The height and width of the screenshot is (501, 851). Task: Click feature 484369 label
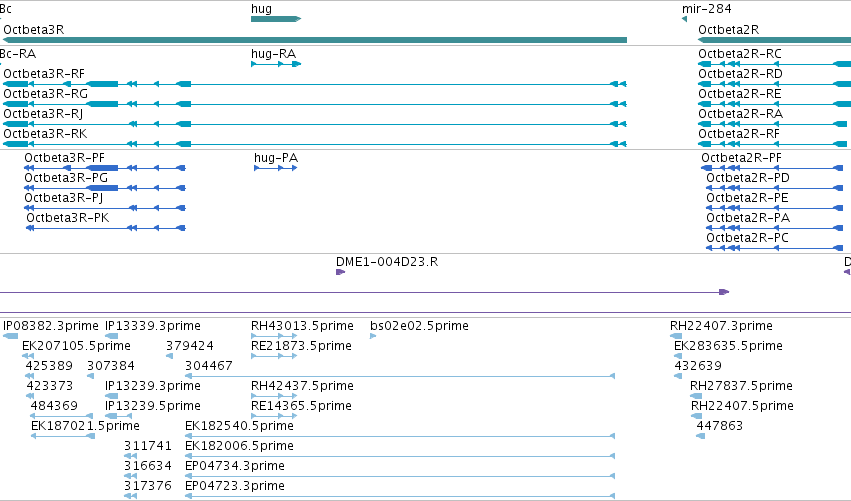click(54, 406)
